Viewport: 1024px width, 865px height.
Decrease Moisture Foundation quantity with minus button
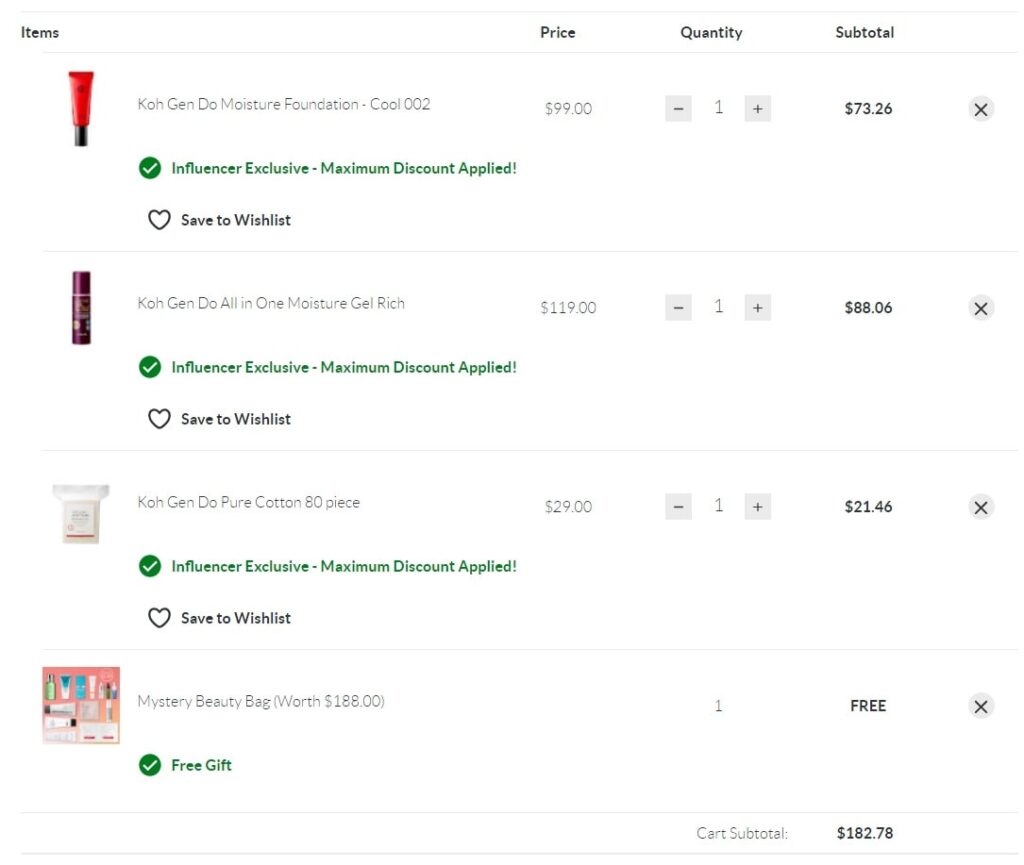[x=678, y=109]
